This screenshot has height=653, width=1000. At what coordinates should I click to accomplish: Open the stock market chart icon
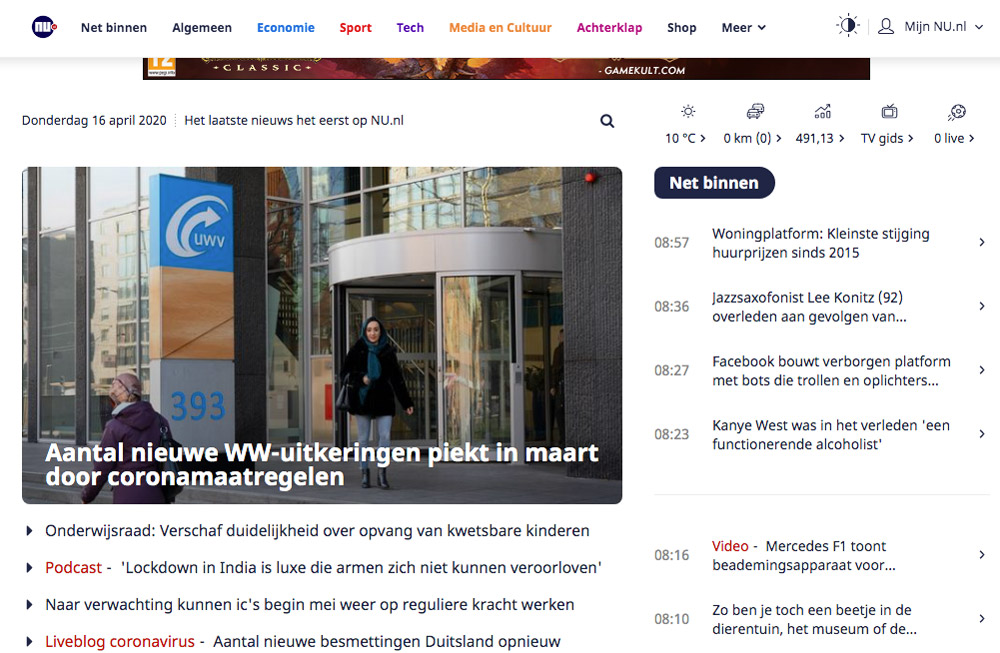click(x=822, y=112)
